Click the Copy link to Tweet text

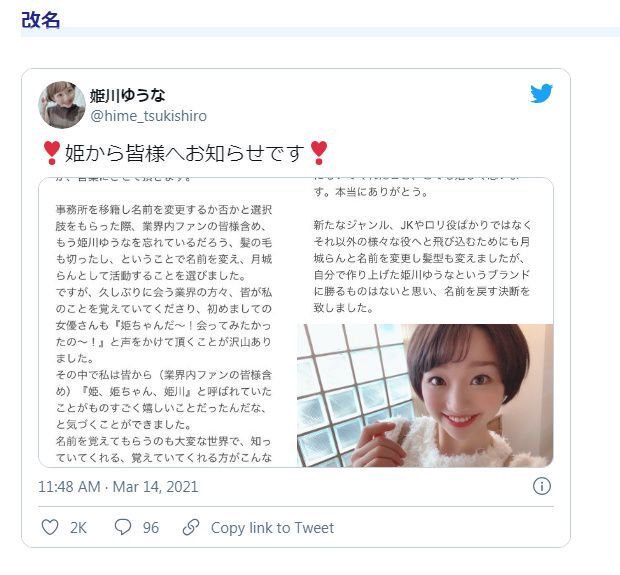tap(272, 528)
